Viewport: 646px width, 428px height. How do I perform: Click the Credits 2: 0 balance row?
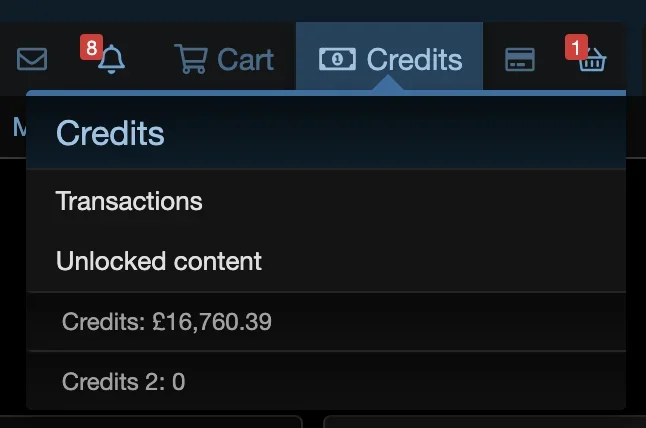326,381
